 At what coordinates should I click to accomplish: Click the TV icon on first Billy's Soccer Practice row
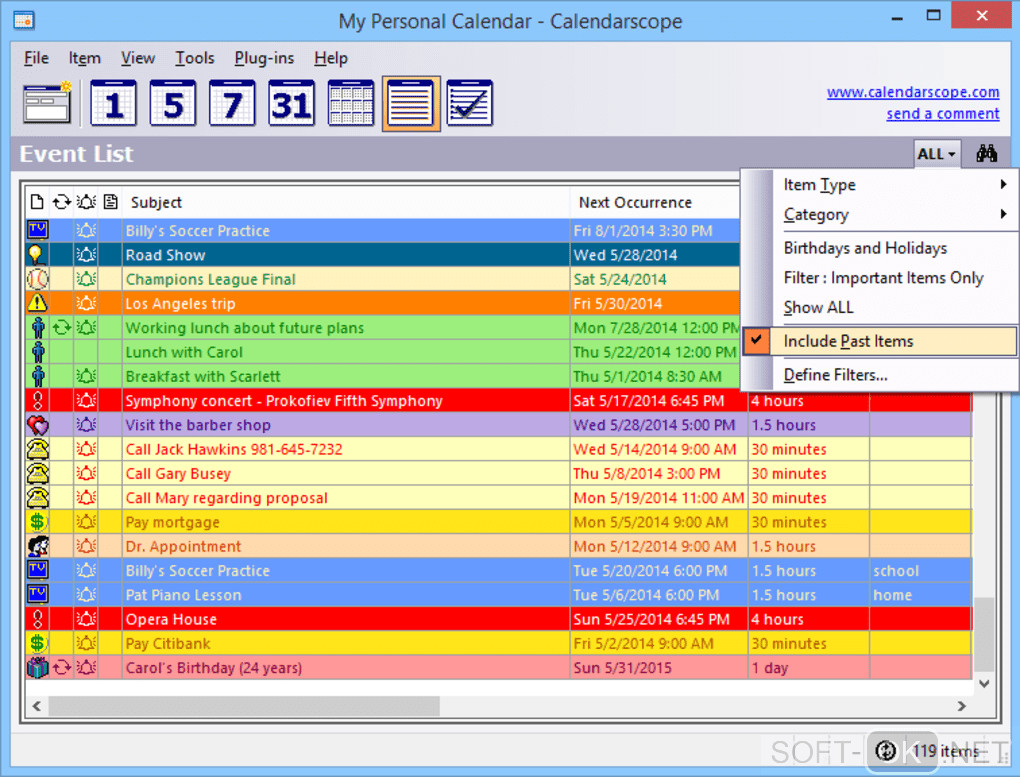38,230
